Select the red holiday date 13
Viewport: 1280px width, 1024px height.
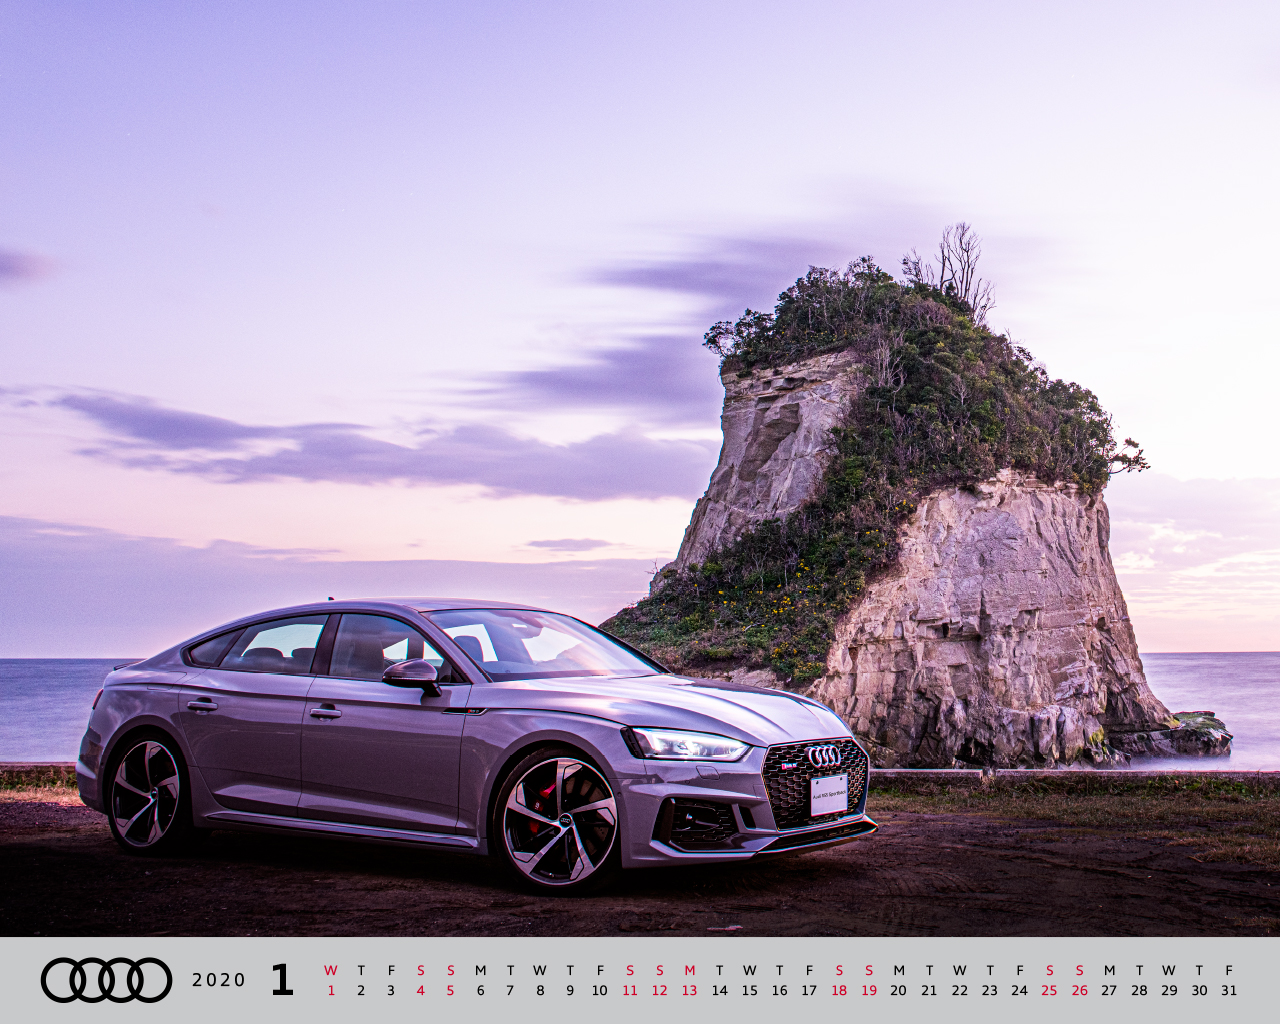(689, 990)
